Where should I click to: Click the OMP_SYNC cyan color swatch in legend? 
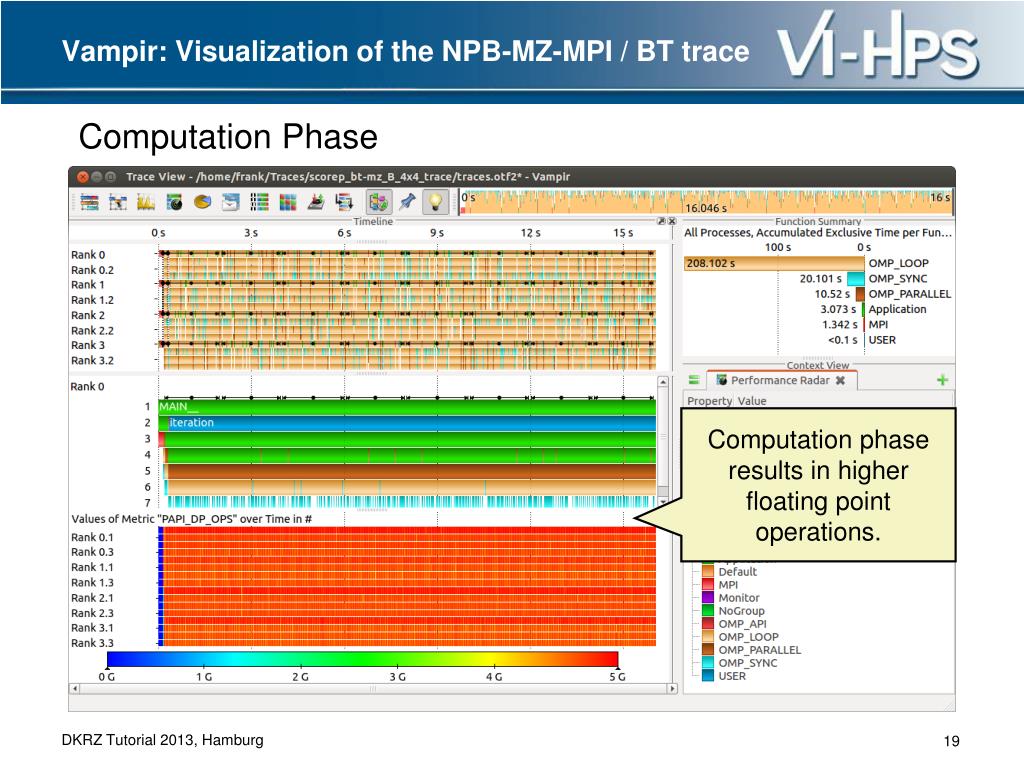[x=708, y=663]
